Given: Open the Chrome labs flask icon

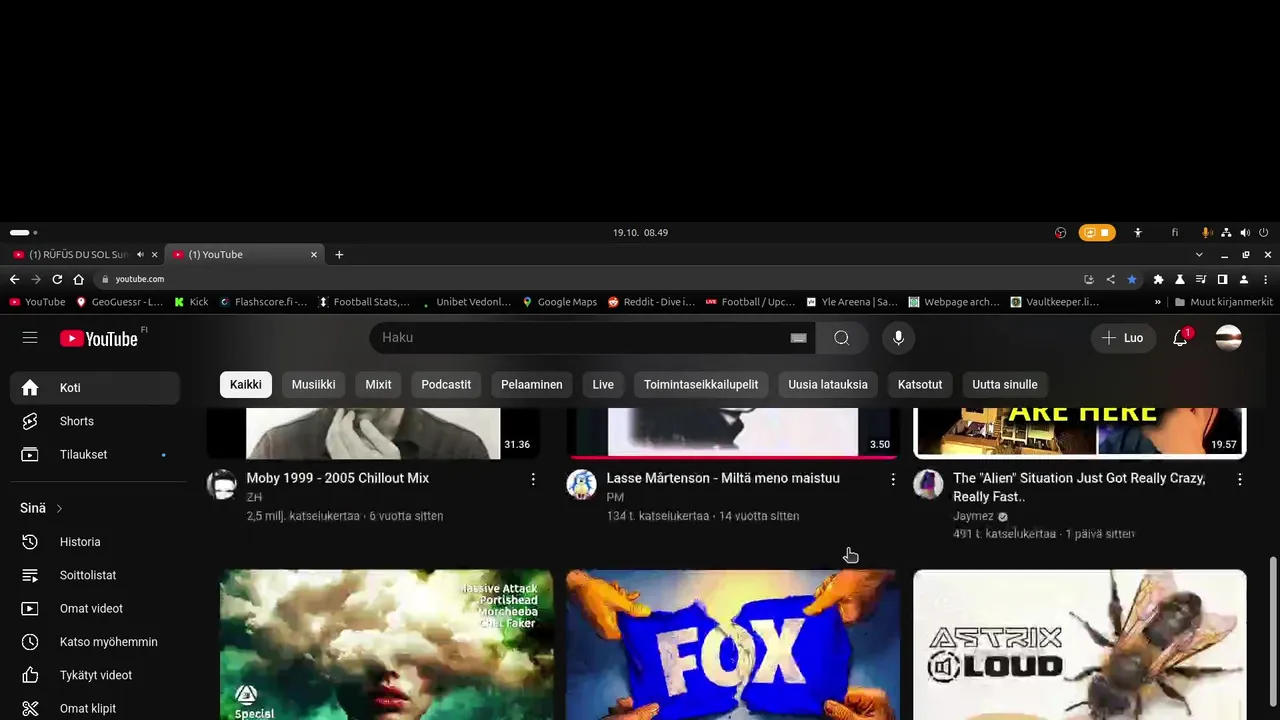Looking at the screenshot, I should click(1180, 279).
